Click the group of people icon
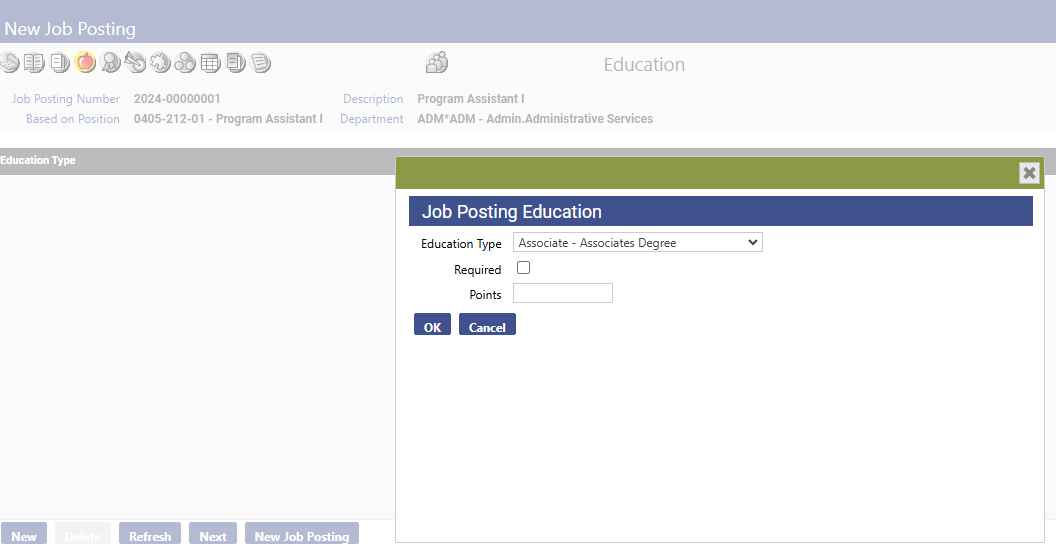Viewport: 1056px width, 556px height. pyautogui.click(x=437, y=62)
